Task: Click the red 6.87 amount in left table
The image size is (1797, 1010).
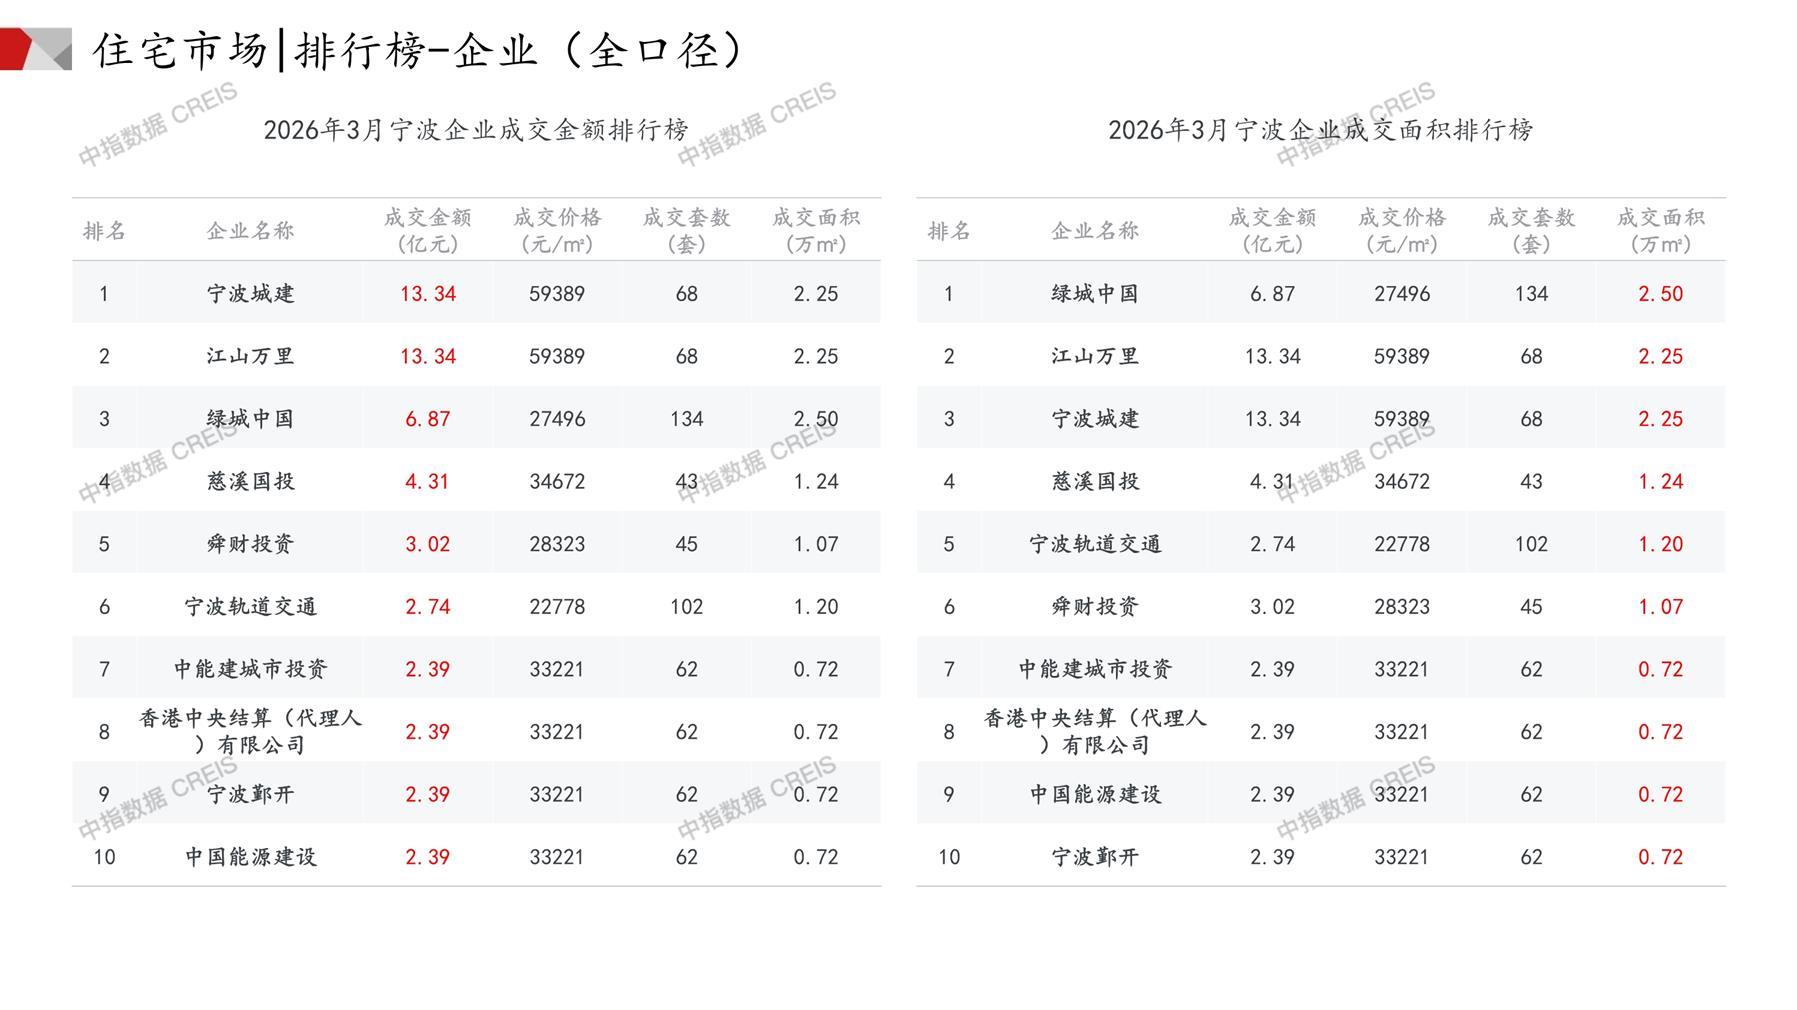Action: (427, 419)
